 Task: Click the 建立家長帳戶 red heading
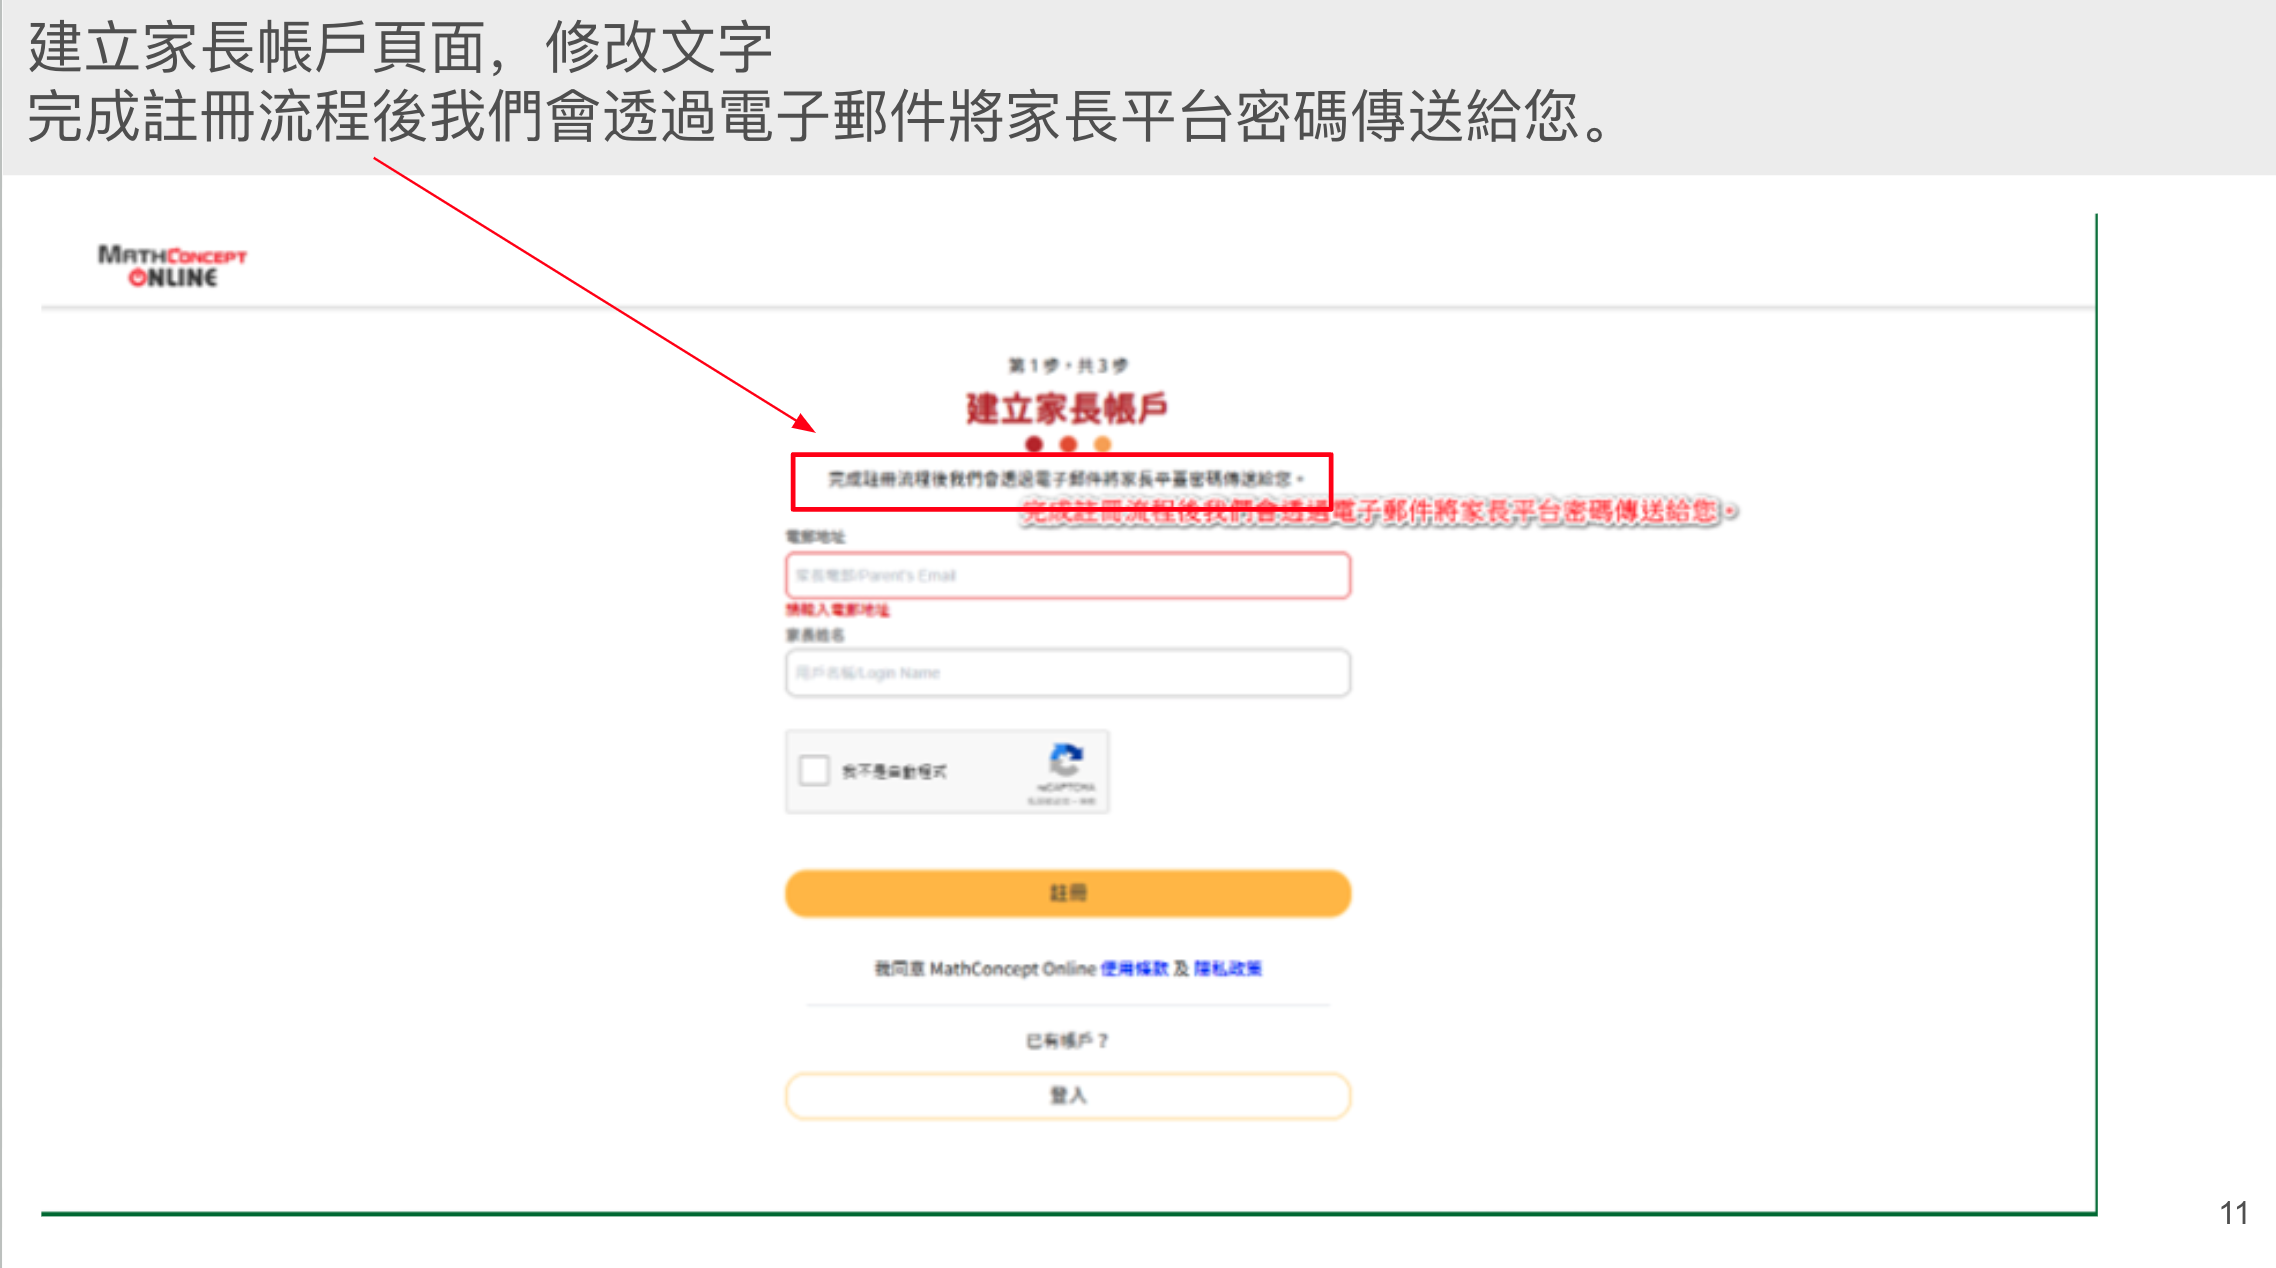pyautogui.click(x=1067, y=408)
